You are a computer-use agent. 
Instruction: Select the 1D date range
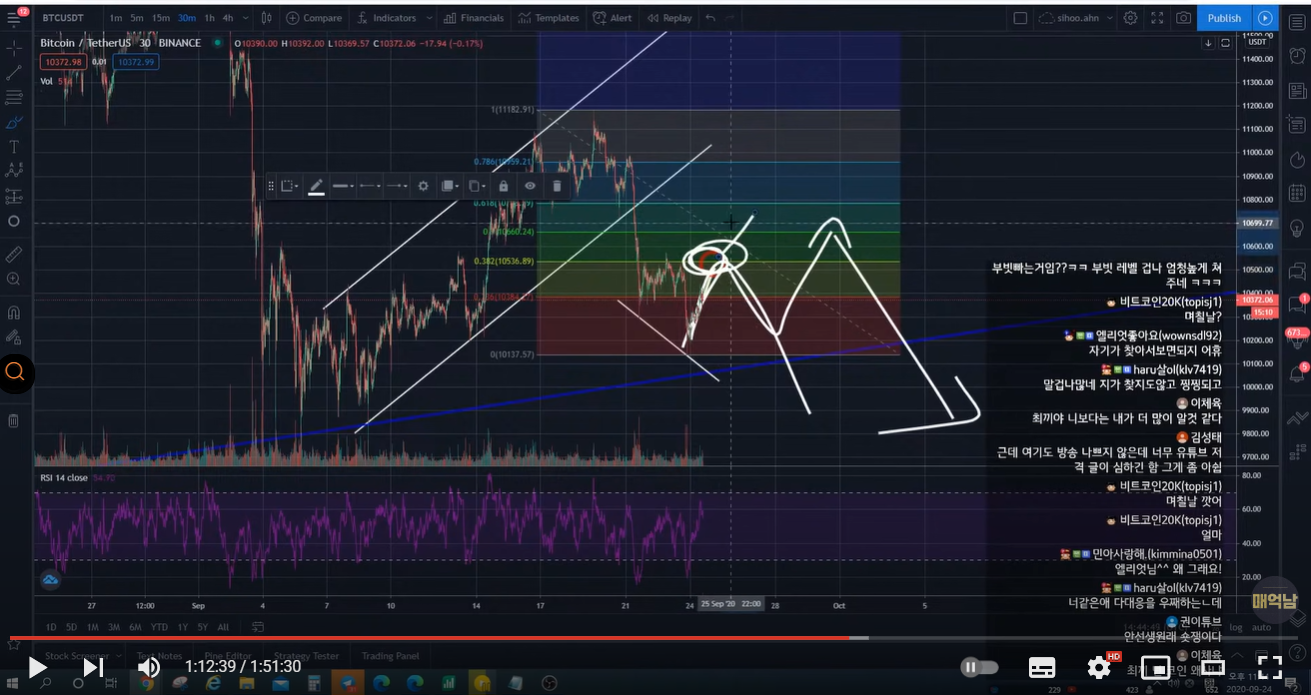tap(50, 627)
